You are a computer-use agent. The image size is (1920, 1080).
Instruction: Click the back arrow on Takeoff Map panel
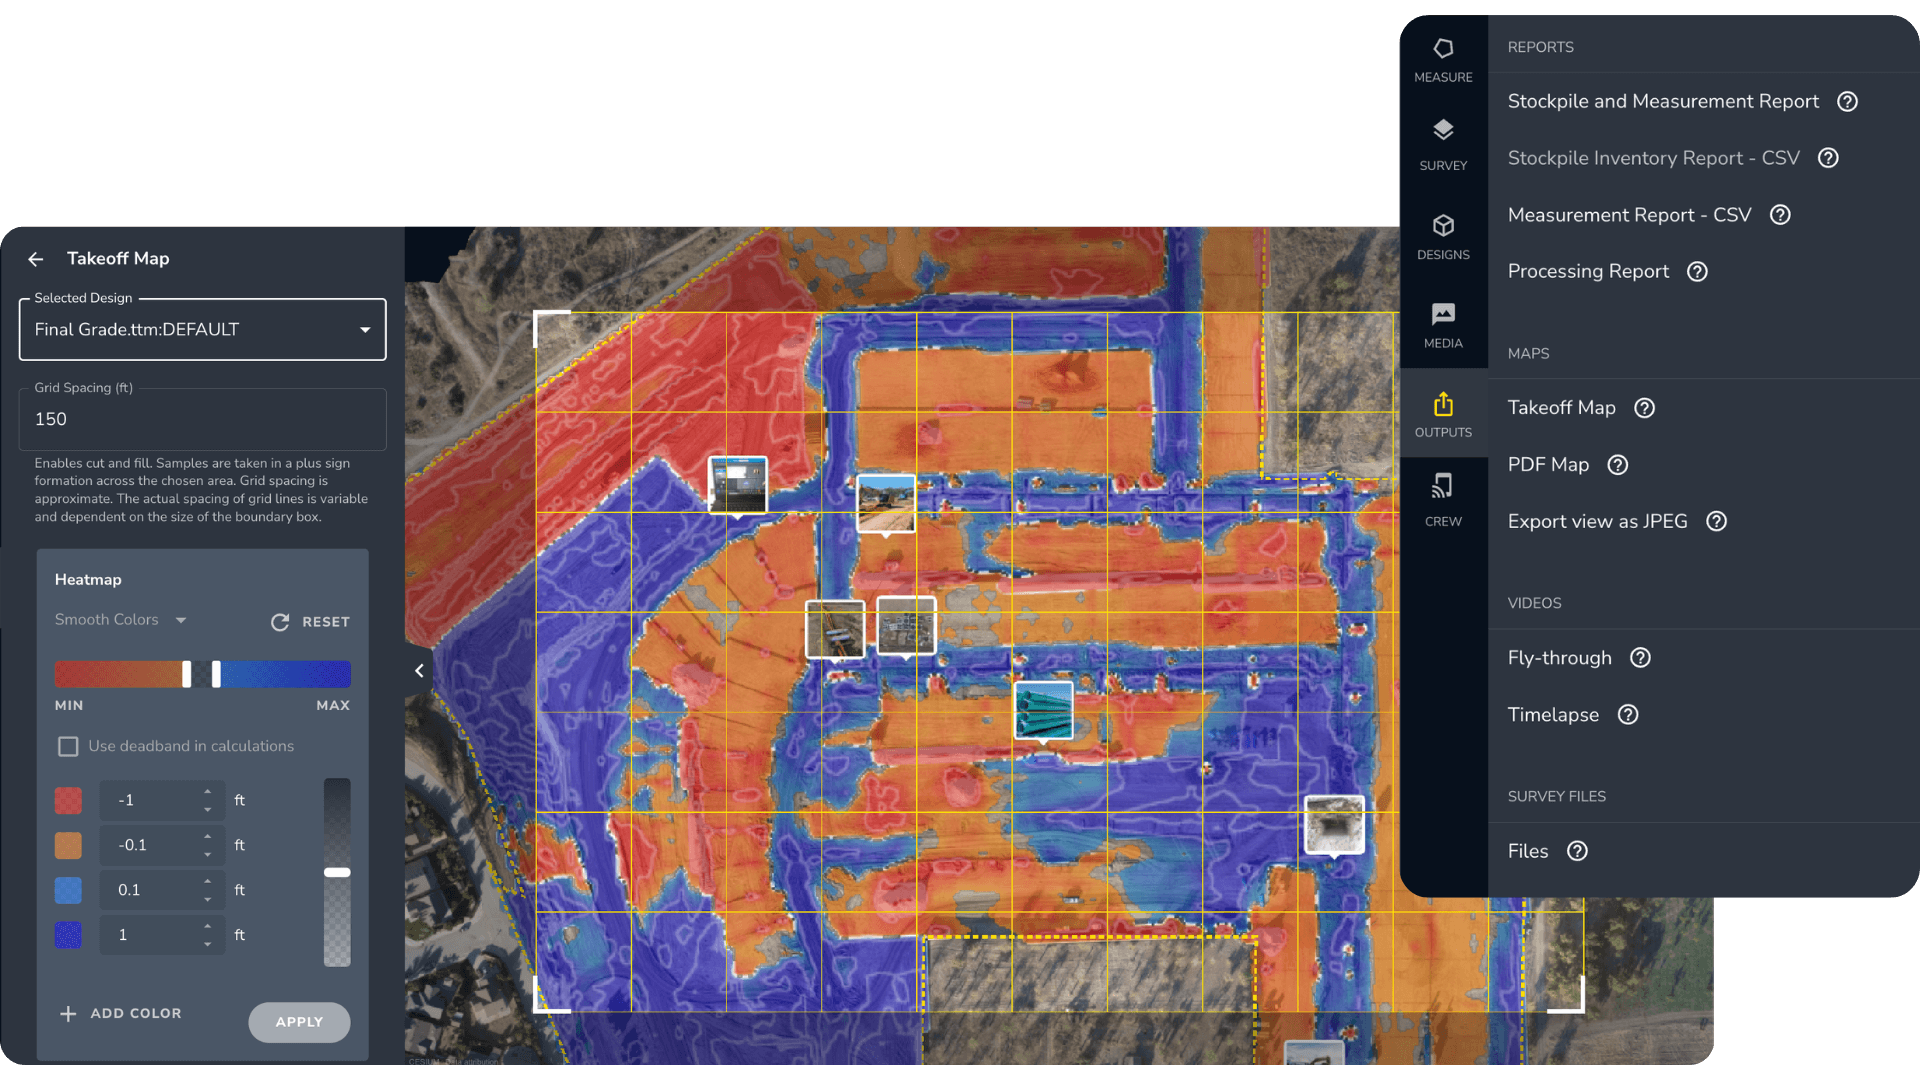pyautogui.click(x=35, y=258)
